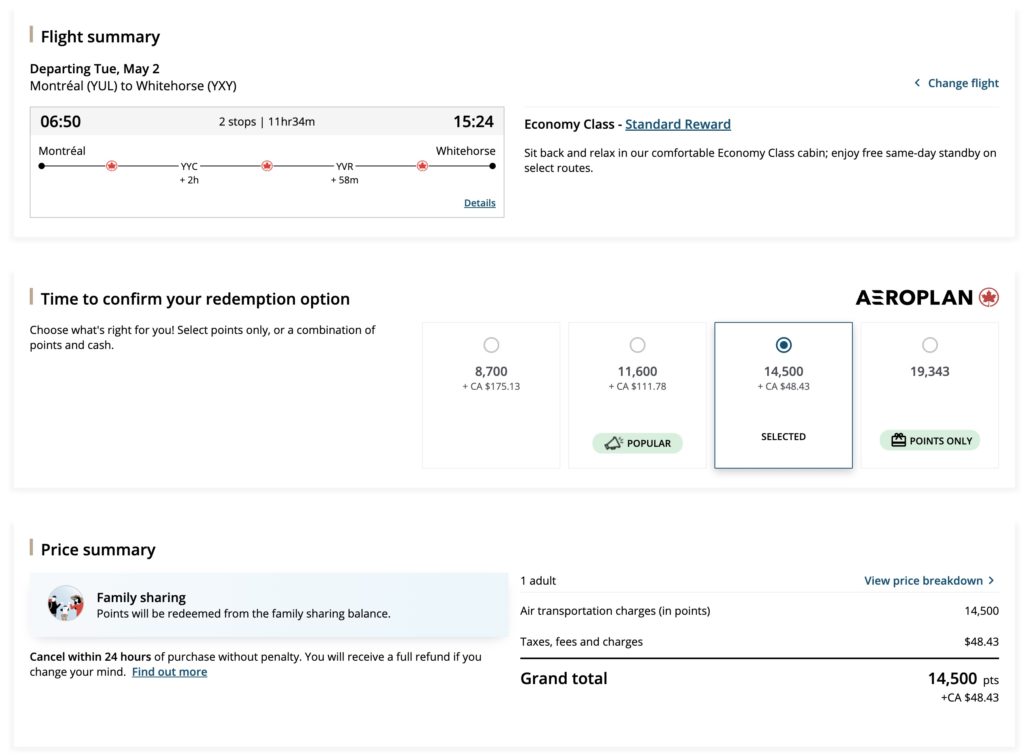Click the Change flight link
1024x755 pixels.
961,83
